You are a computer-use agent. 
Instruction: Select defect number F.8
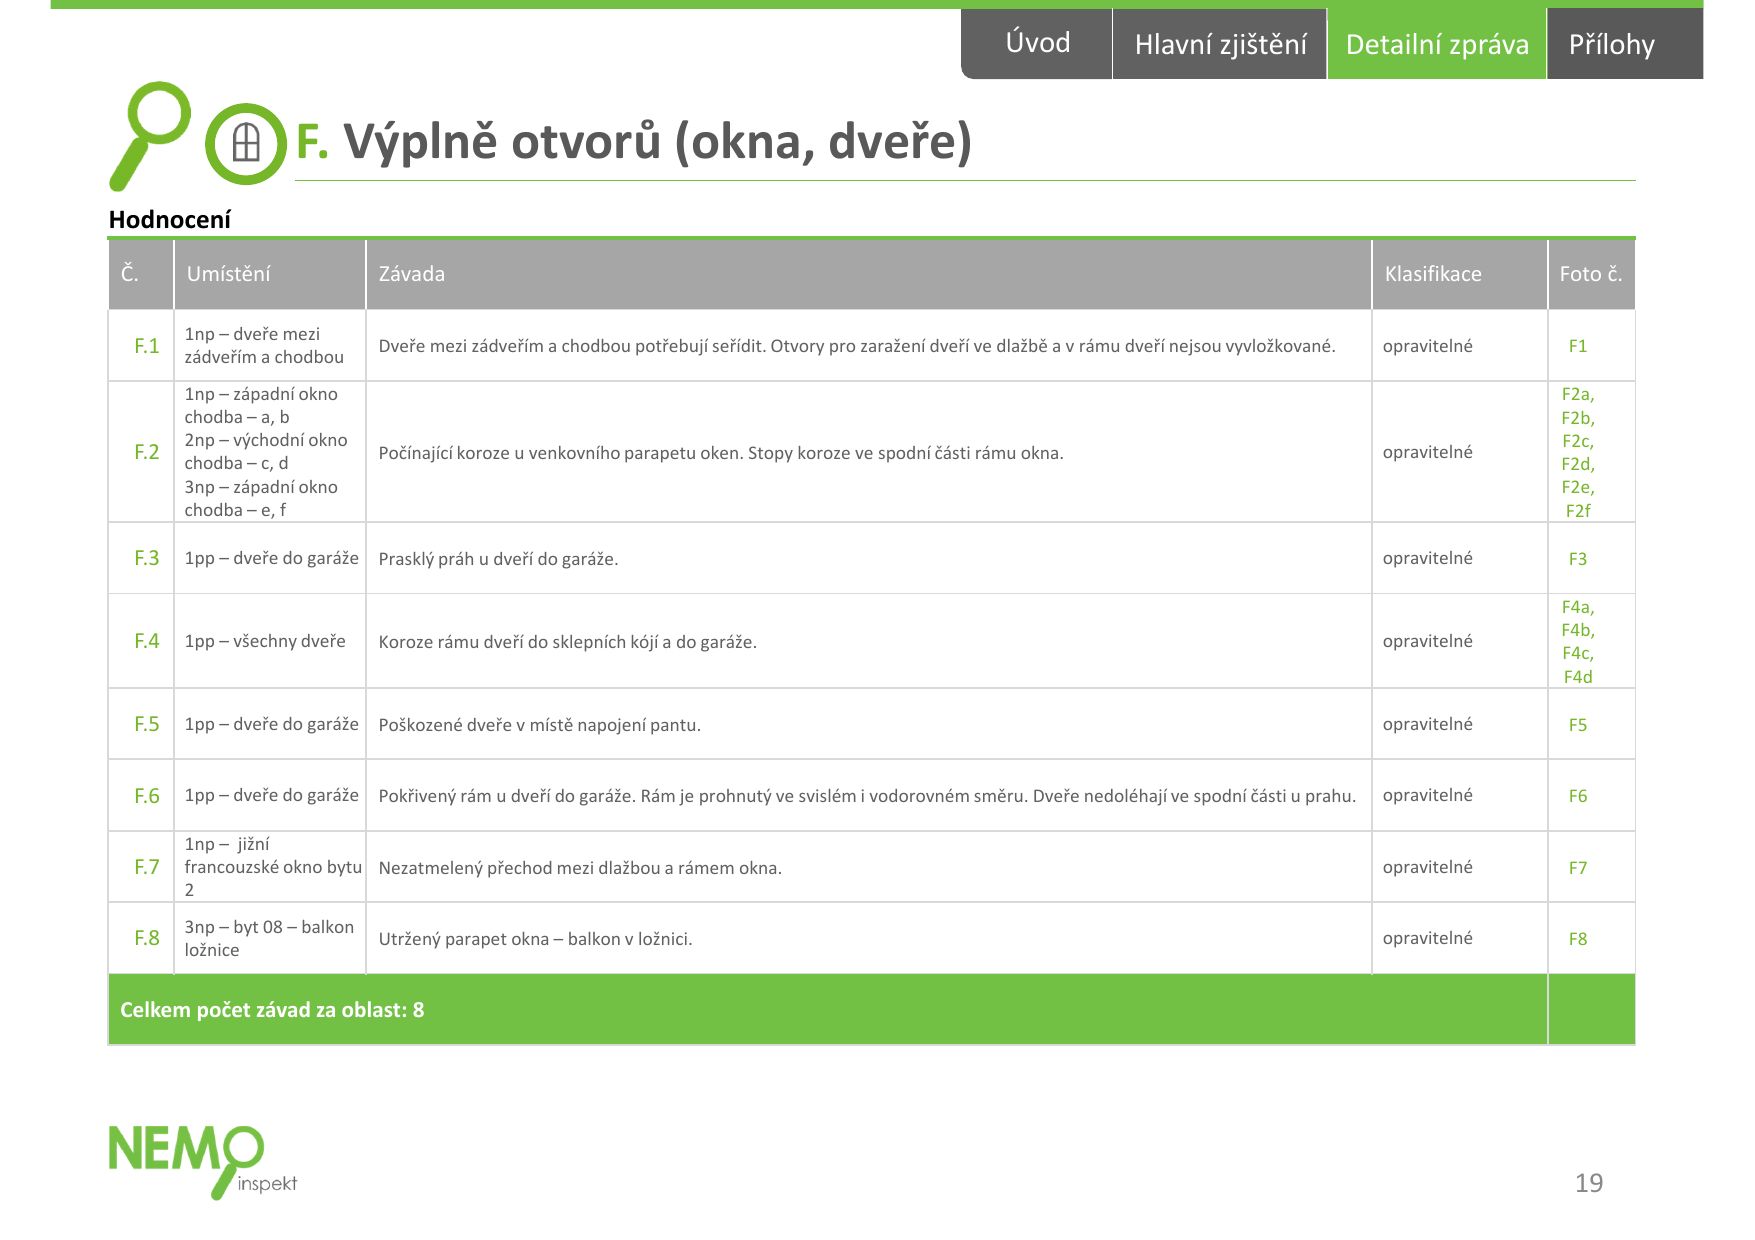coord(146,938)
